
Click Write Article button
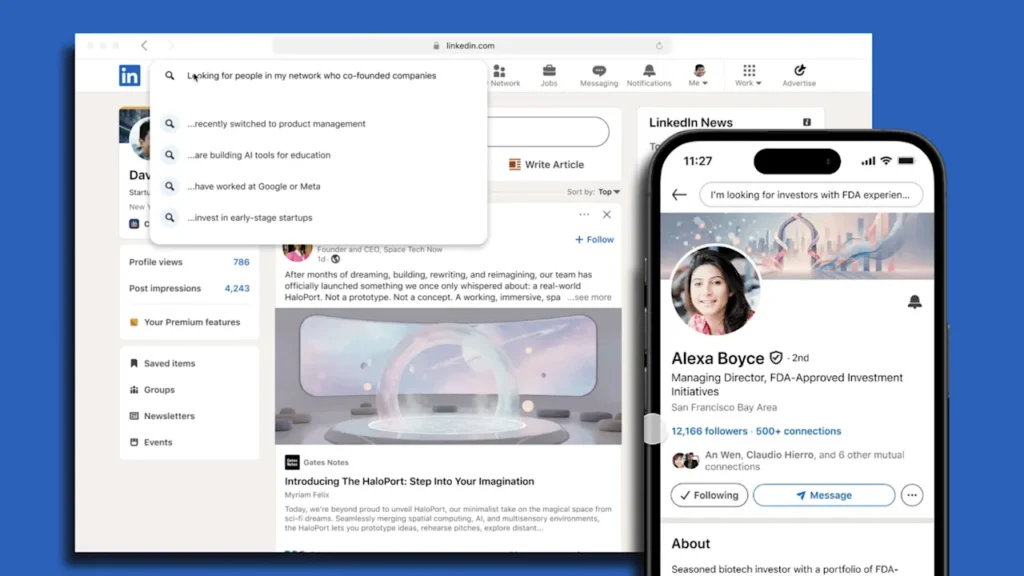pyautogui.click(x=547, y=164)
